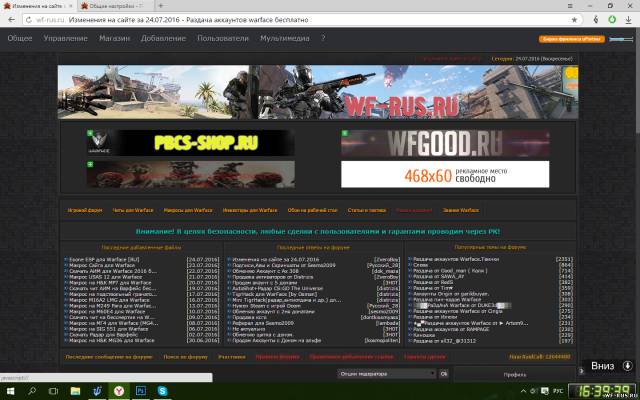Screen dimensions: 640x400
Task: Click the browser back arrow
Action: click(x=11, y=20)
